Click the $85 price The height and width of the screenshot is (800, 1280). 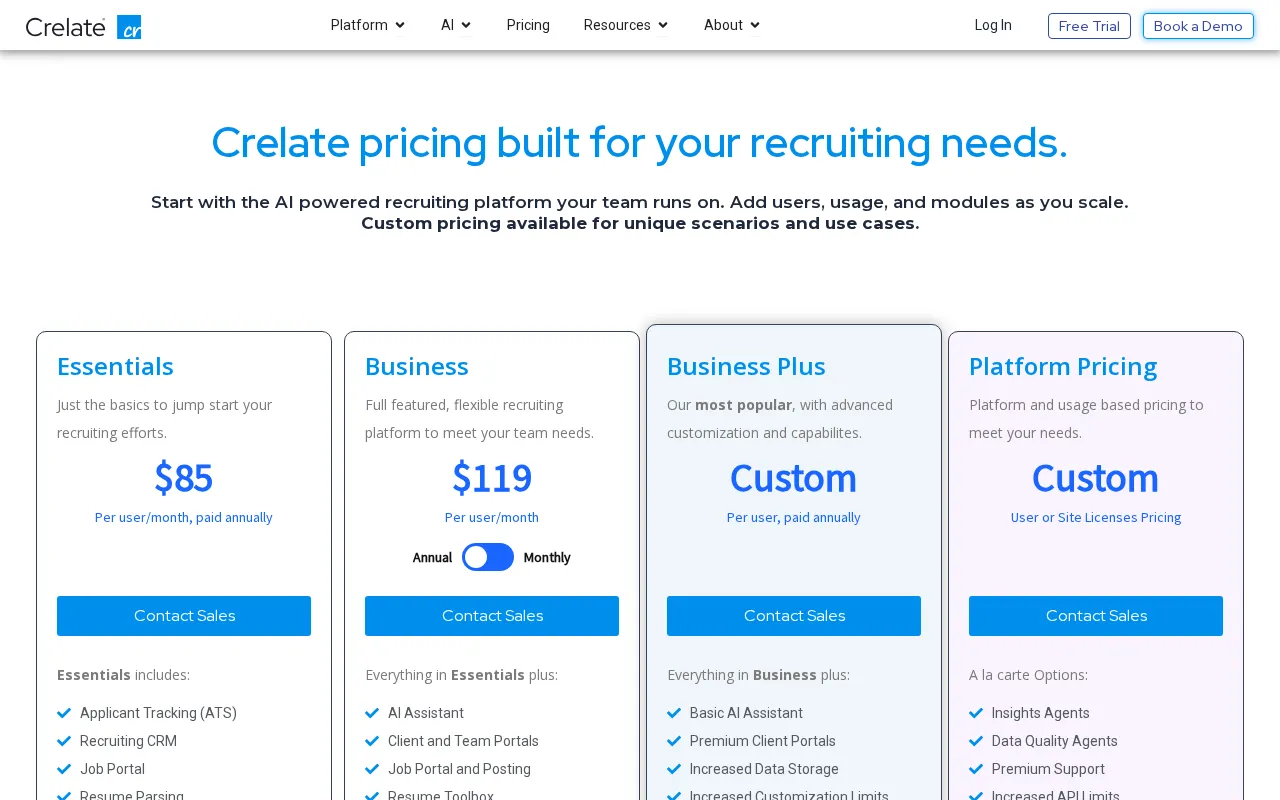click(x=184, y=478)
